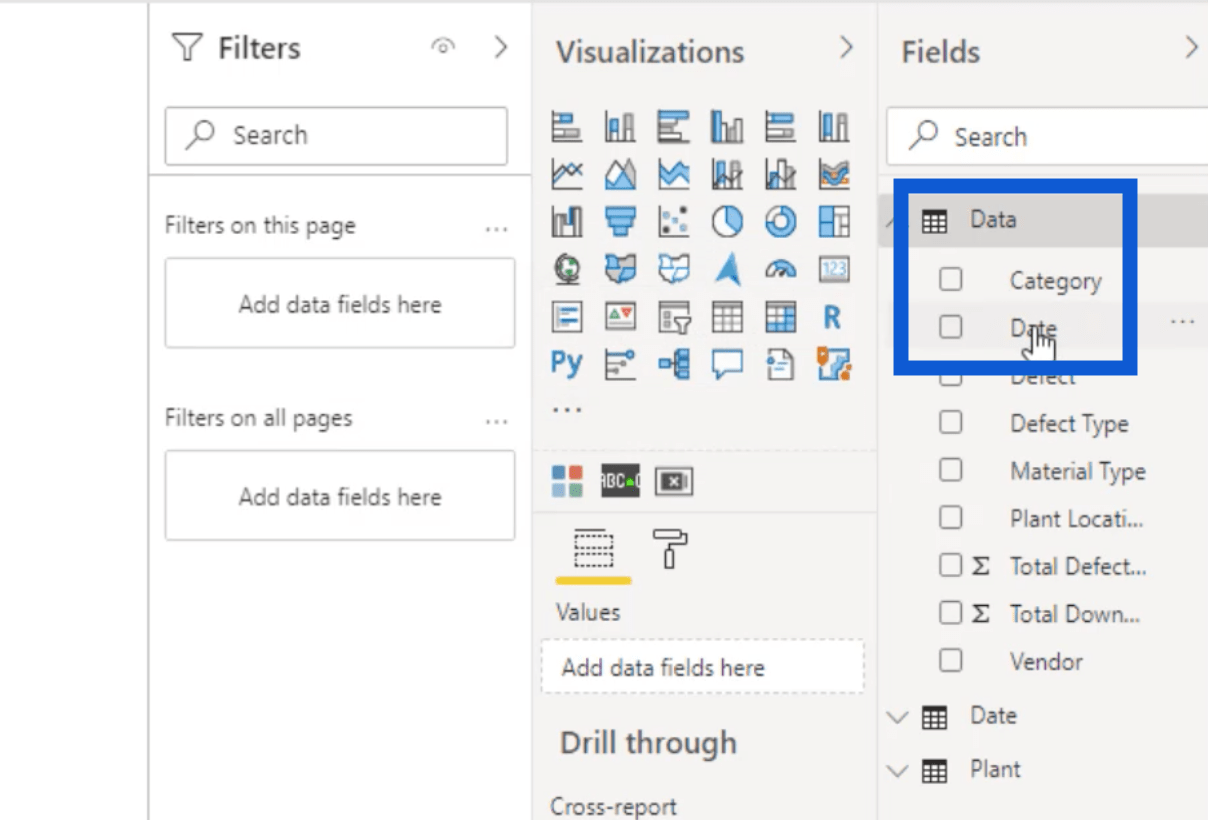This screenshot has width=1208, height=820.
Task: Click the Shape map visual icon
Action: coord(673,269)
